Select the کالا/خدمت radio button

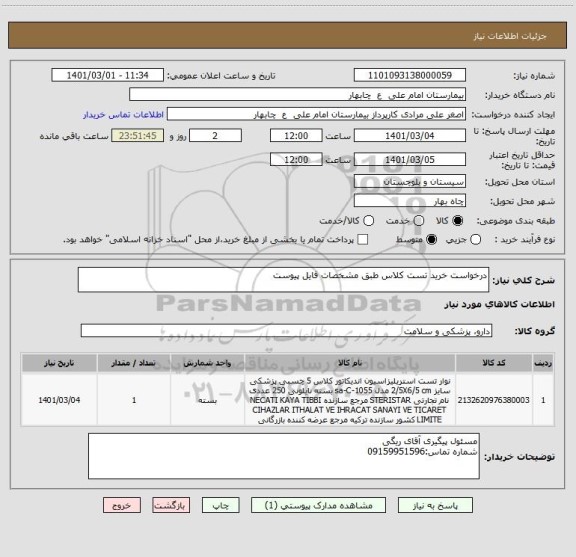tap(368, 221)
